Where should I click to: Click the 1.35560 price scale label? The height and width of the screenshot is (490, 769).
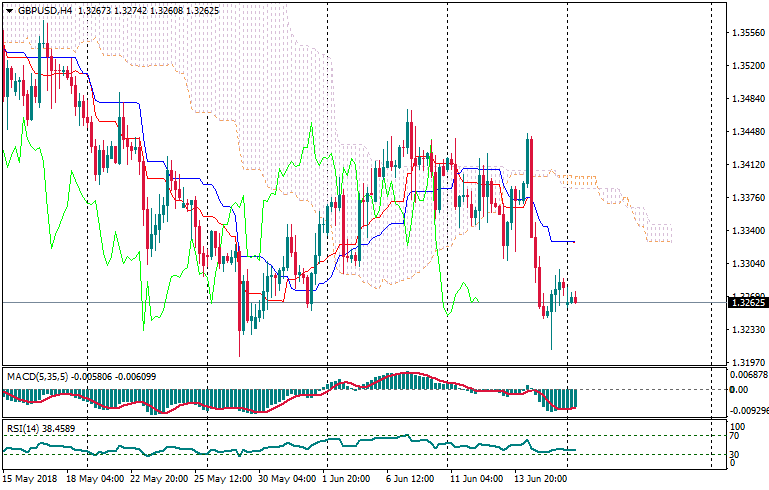point(745,33)
